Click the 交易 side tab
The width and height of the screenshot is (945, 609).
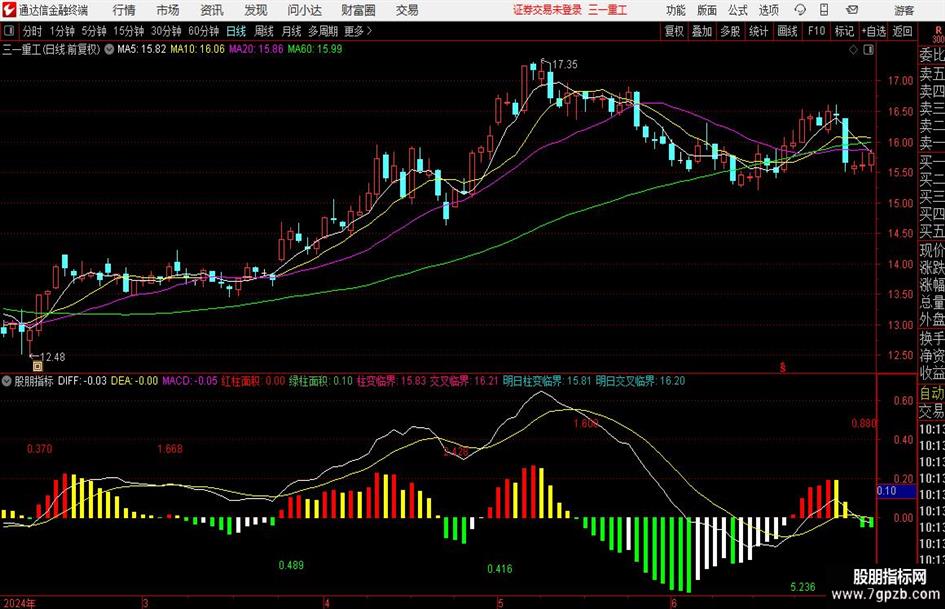(x=932, y=411)
